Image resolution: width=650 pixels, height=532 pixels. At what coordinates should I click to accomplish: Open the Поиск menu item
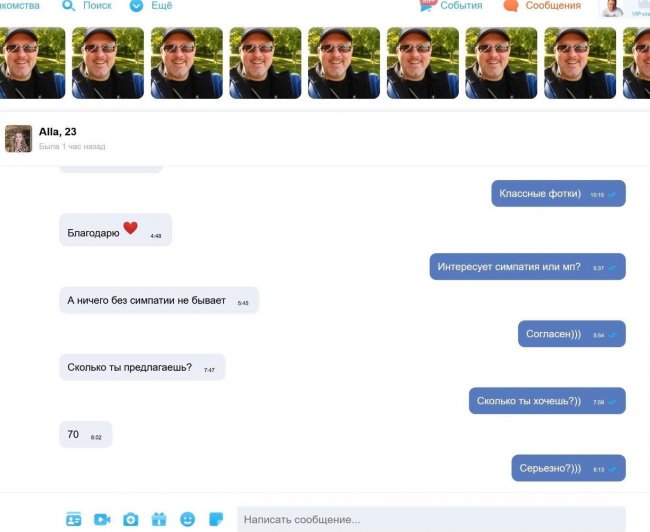point(97,5)
